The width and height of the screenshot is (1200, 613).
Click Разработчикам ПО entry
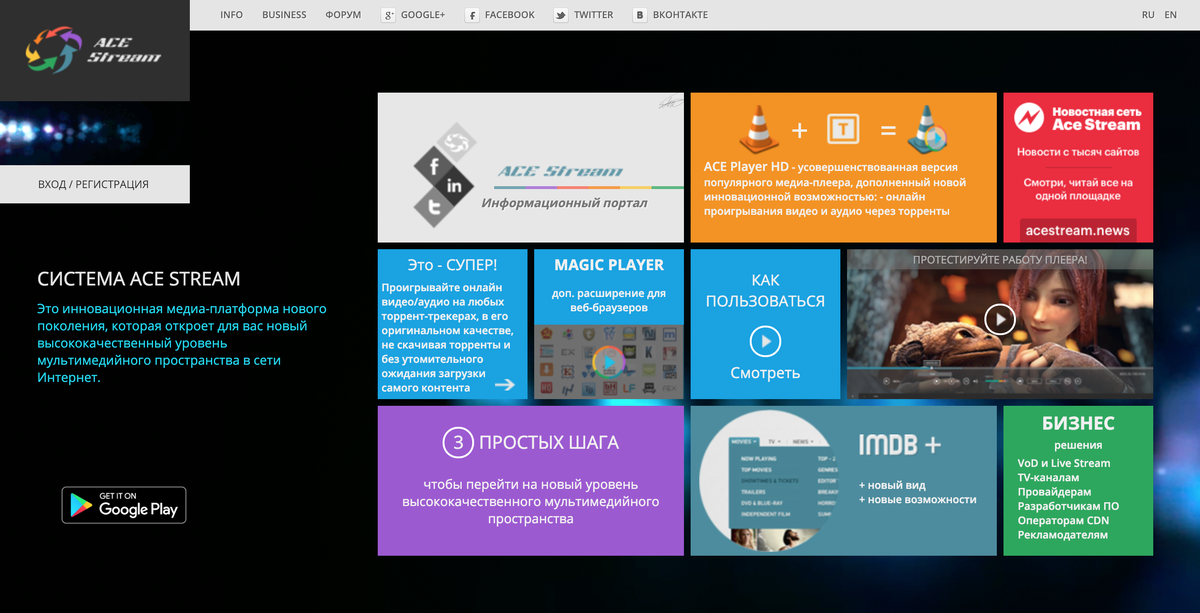(x=1069, y=506)
